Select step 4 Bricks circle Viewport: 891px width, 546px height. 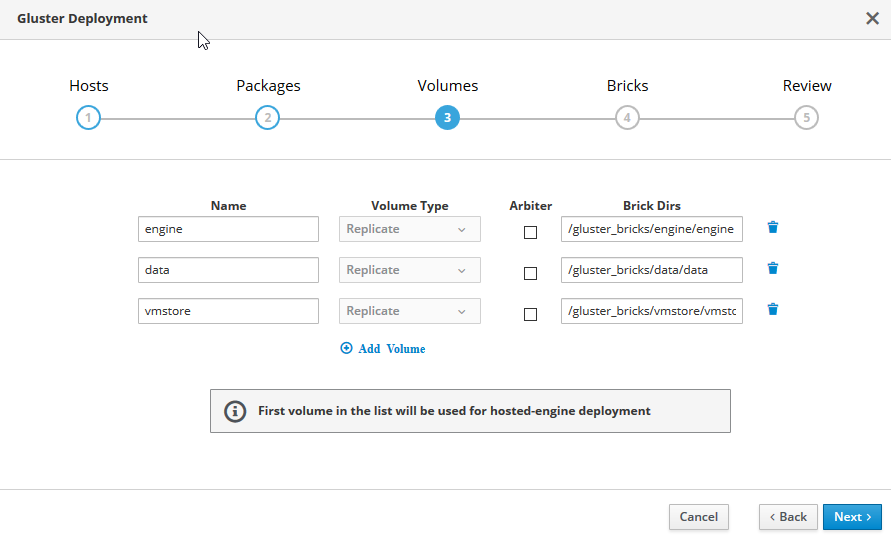coord(627,118)
